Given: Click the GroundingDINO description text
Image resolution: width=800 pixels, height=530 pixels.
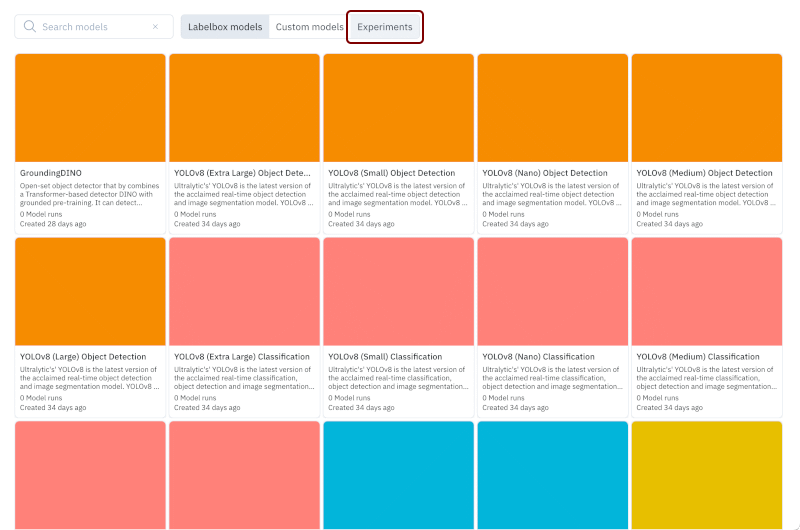Looking at the screenshot, I should pyautogui.click(x=89, y=194).
